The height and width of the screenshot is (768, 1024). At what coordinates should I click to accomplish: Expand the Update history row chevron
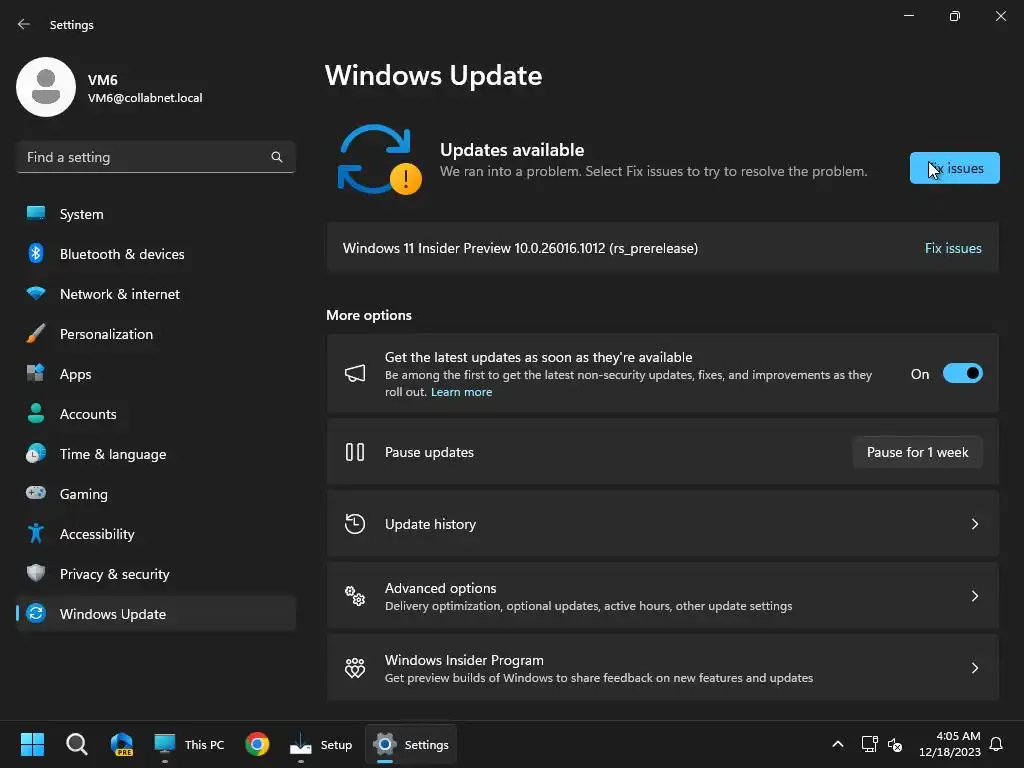974,524
